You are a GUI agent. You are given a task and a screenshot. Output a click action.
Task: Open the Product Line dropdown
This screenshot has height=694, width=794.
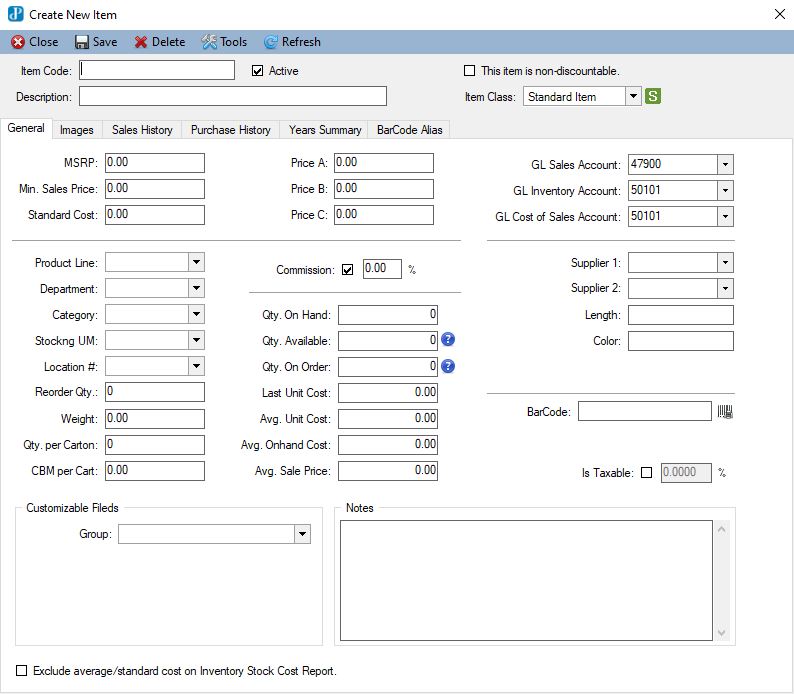(196, 262)
